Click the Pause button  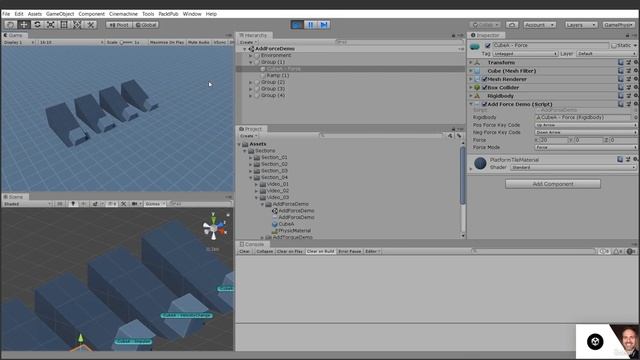click(311, 25)
